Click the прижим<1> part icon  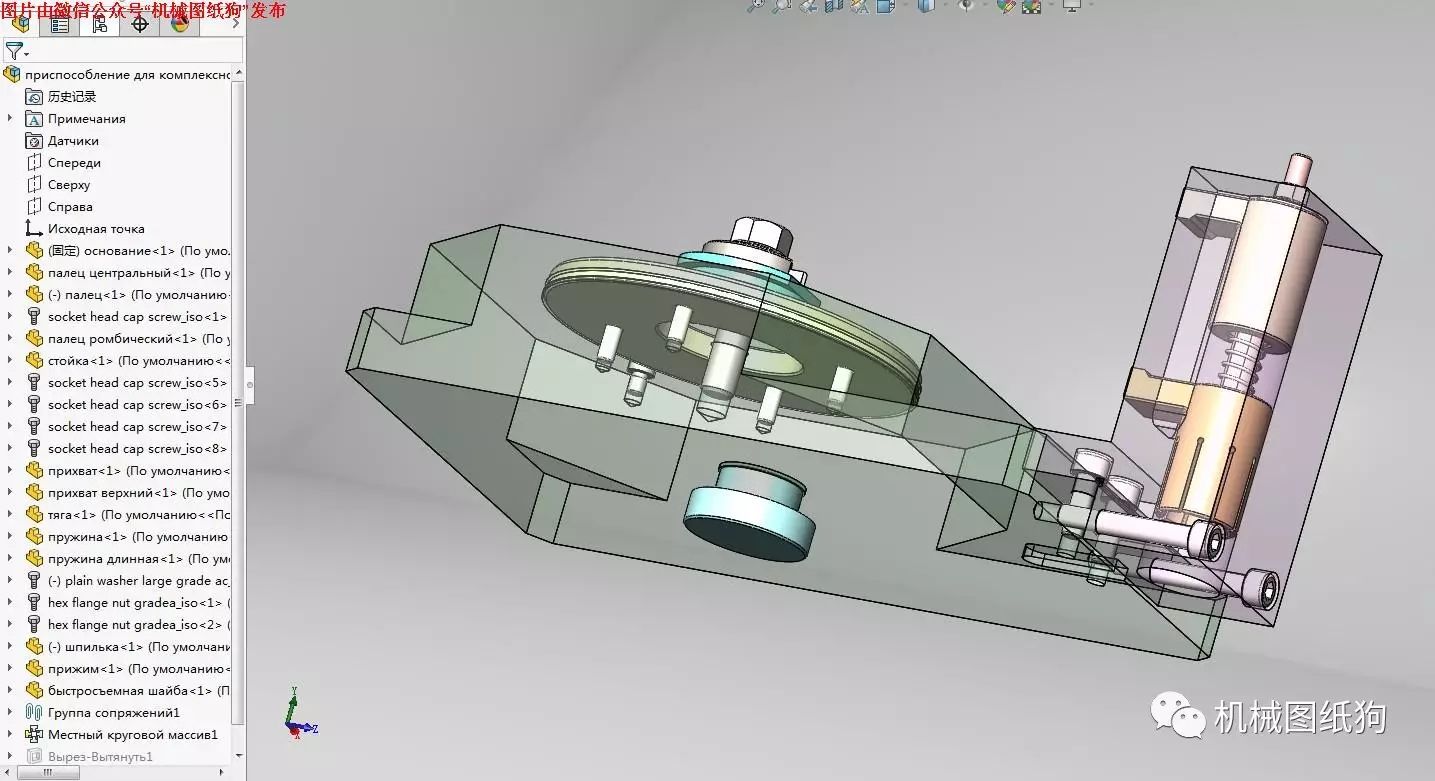pos(34,669)
